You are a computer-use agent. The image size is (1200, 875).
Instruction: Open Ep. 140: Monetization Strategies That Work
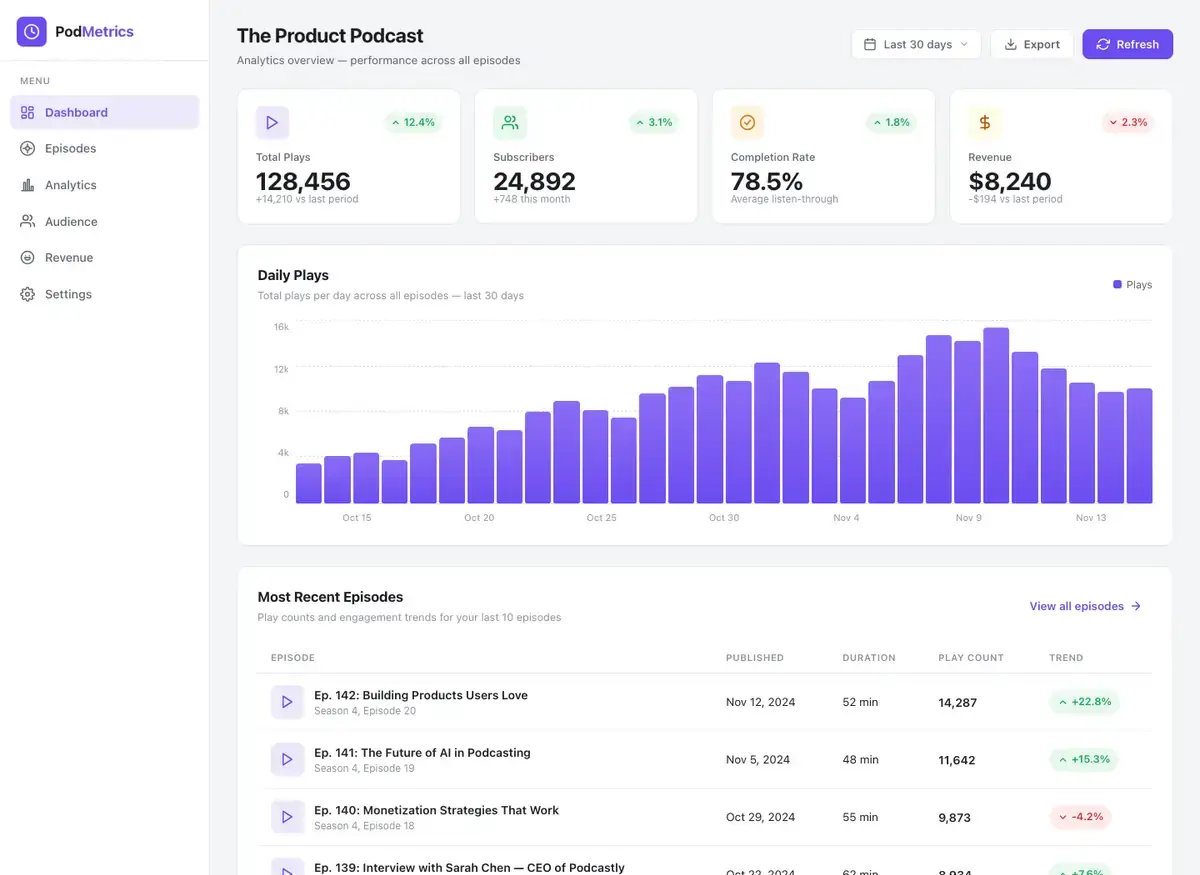[x=436, y=810]
